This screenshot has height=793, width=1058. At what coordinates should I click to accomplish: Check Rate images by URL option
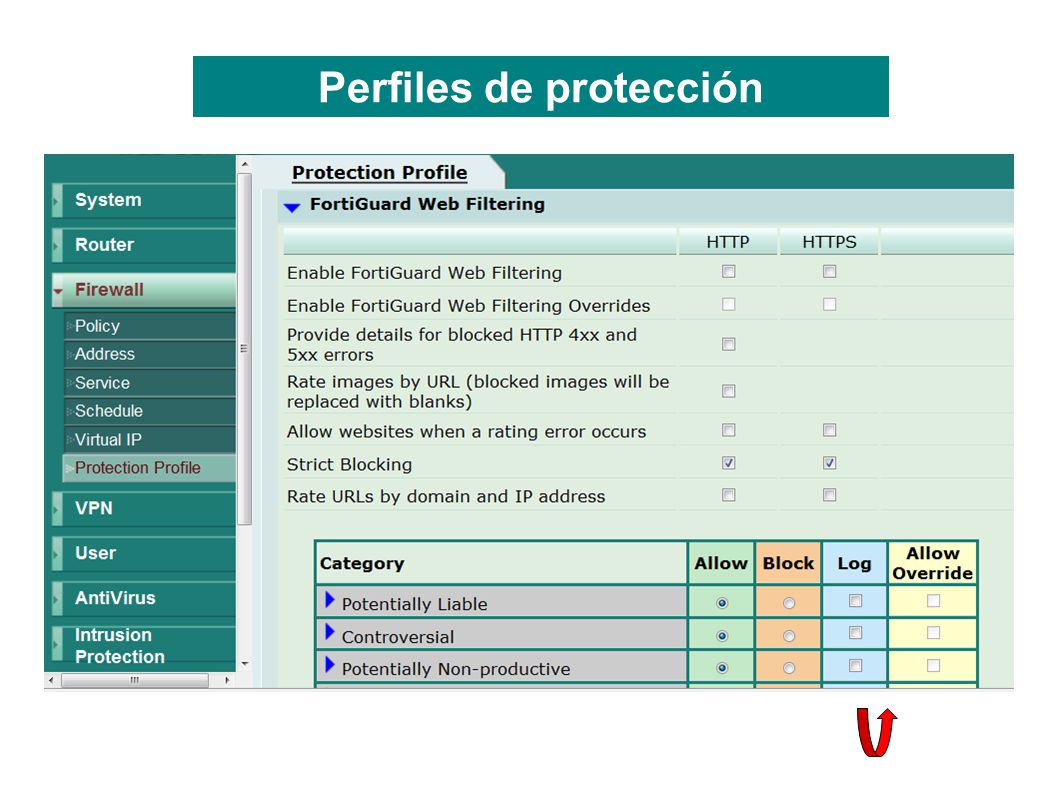[728, 391]
